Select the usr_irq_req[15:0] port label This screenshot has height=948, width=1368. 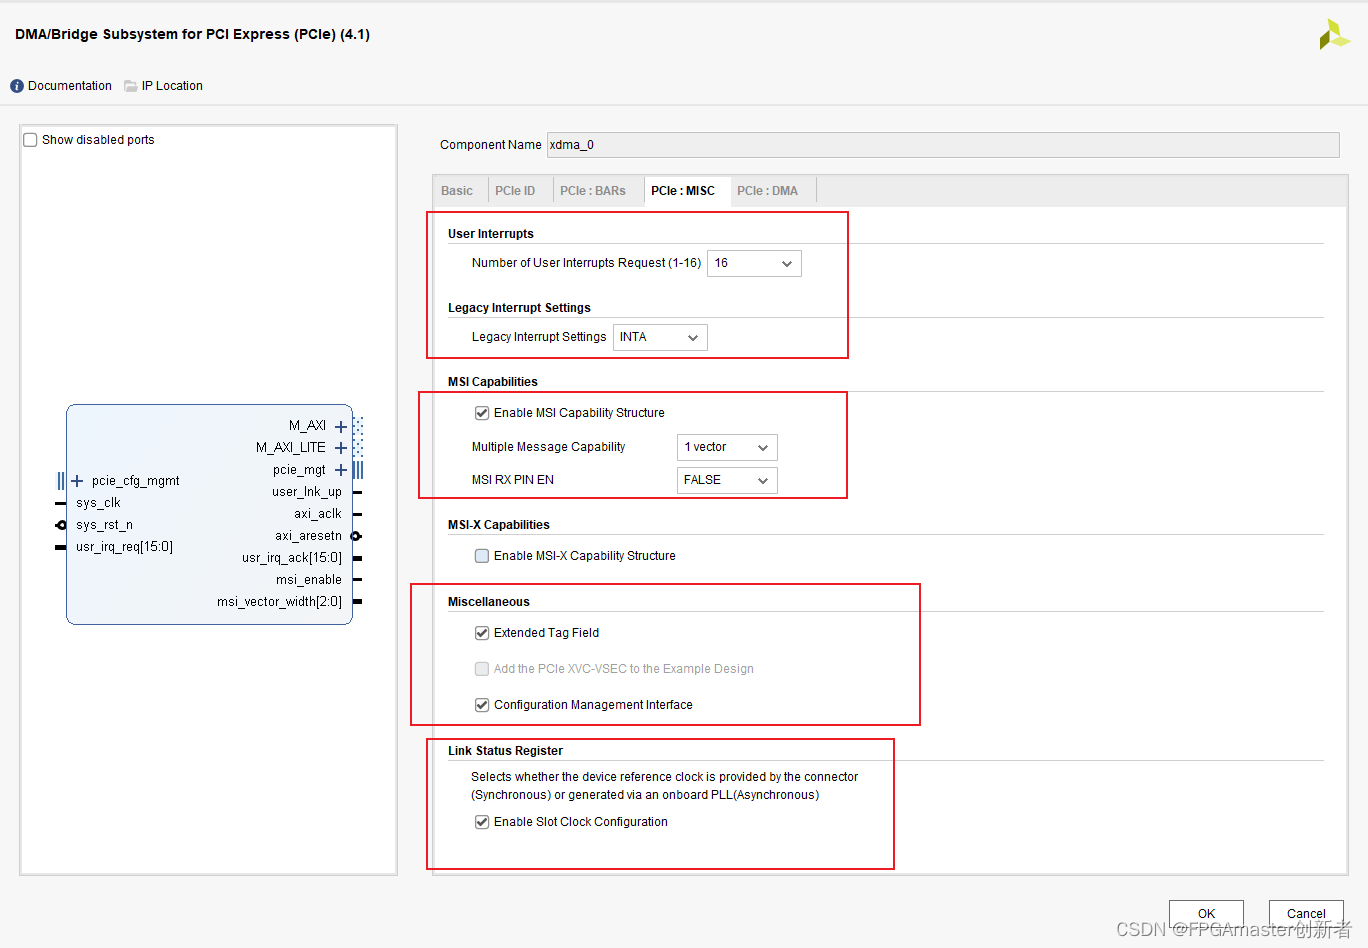tap(124, 547)
